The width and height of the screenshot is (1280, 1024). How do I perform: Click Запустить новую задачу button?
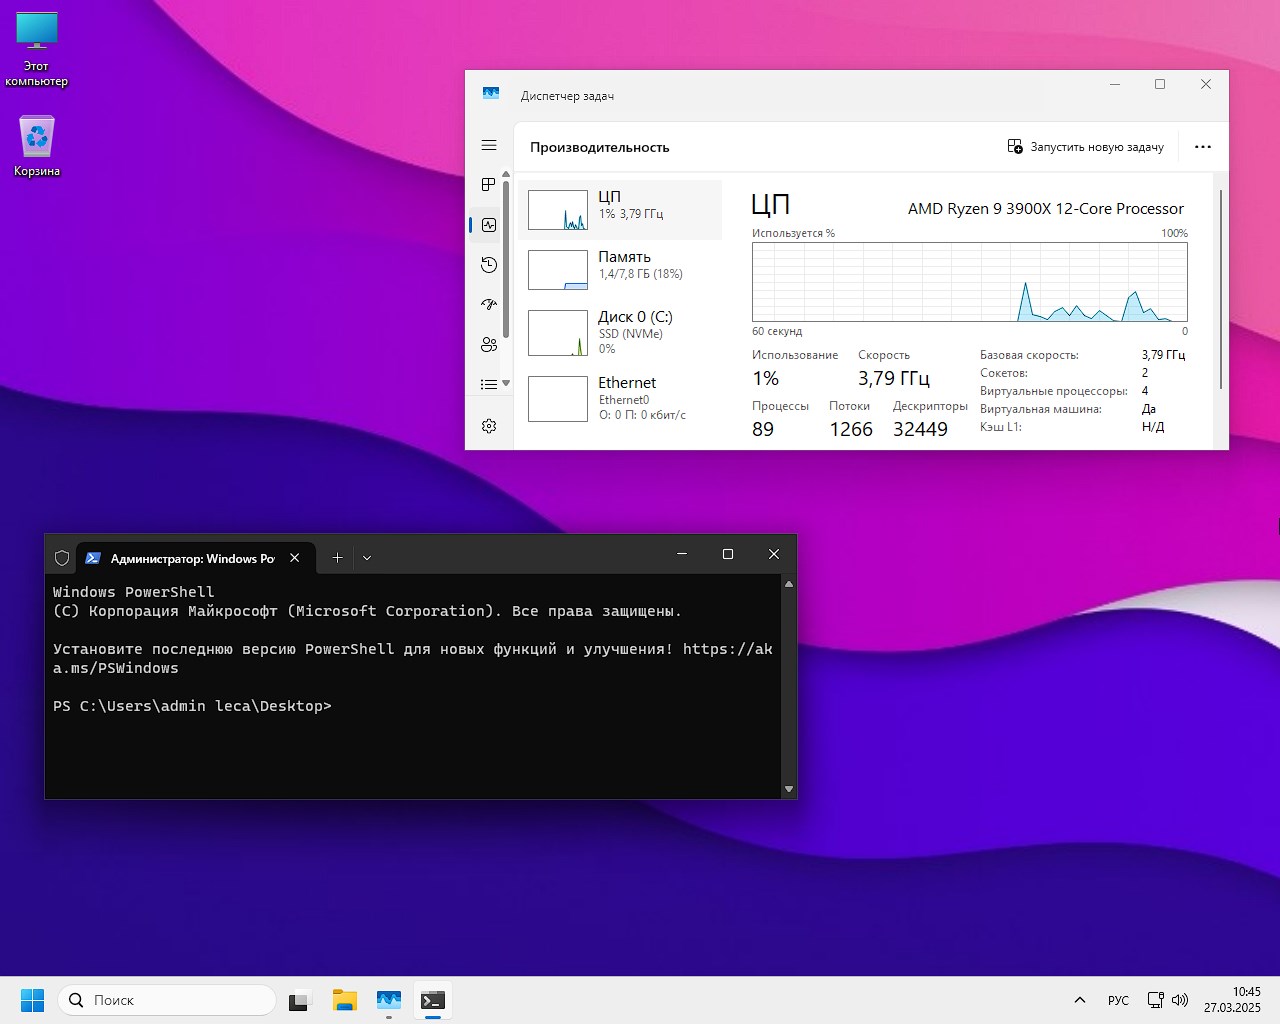1086,147
